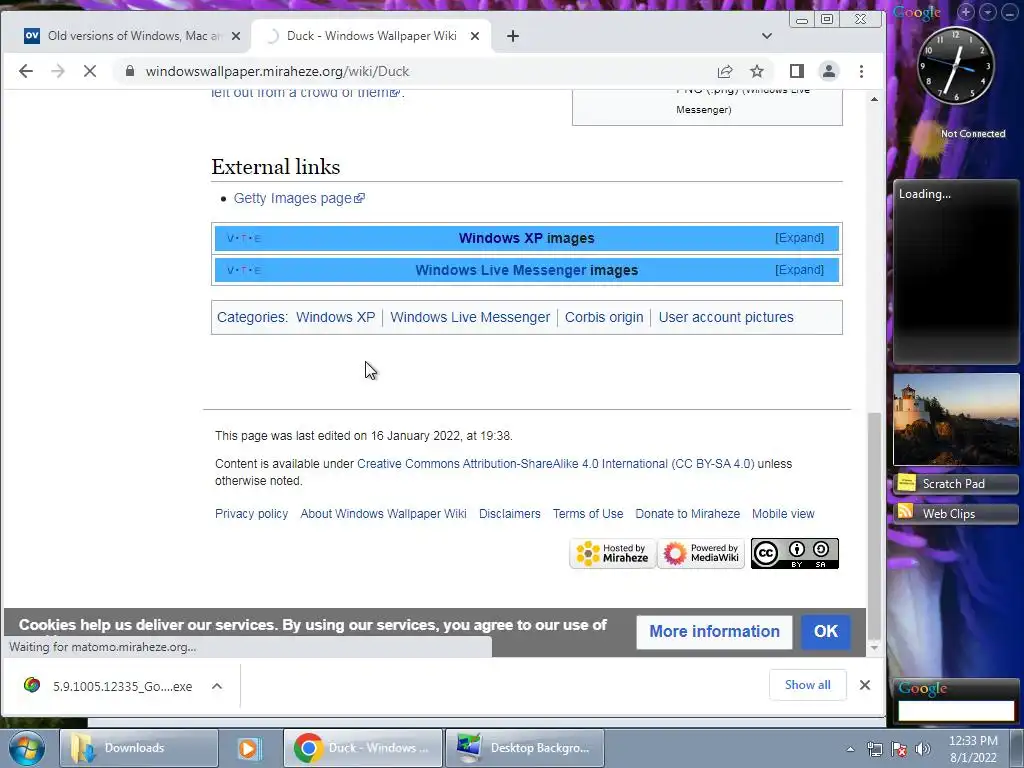Open the Chrome three-dot menu

tap(861, 71)
